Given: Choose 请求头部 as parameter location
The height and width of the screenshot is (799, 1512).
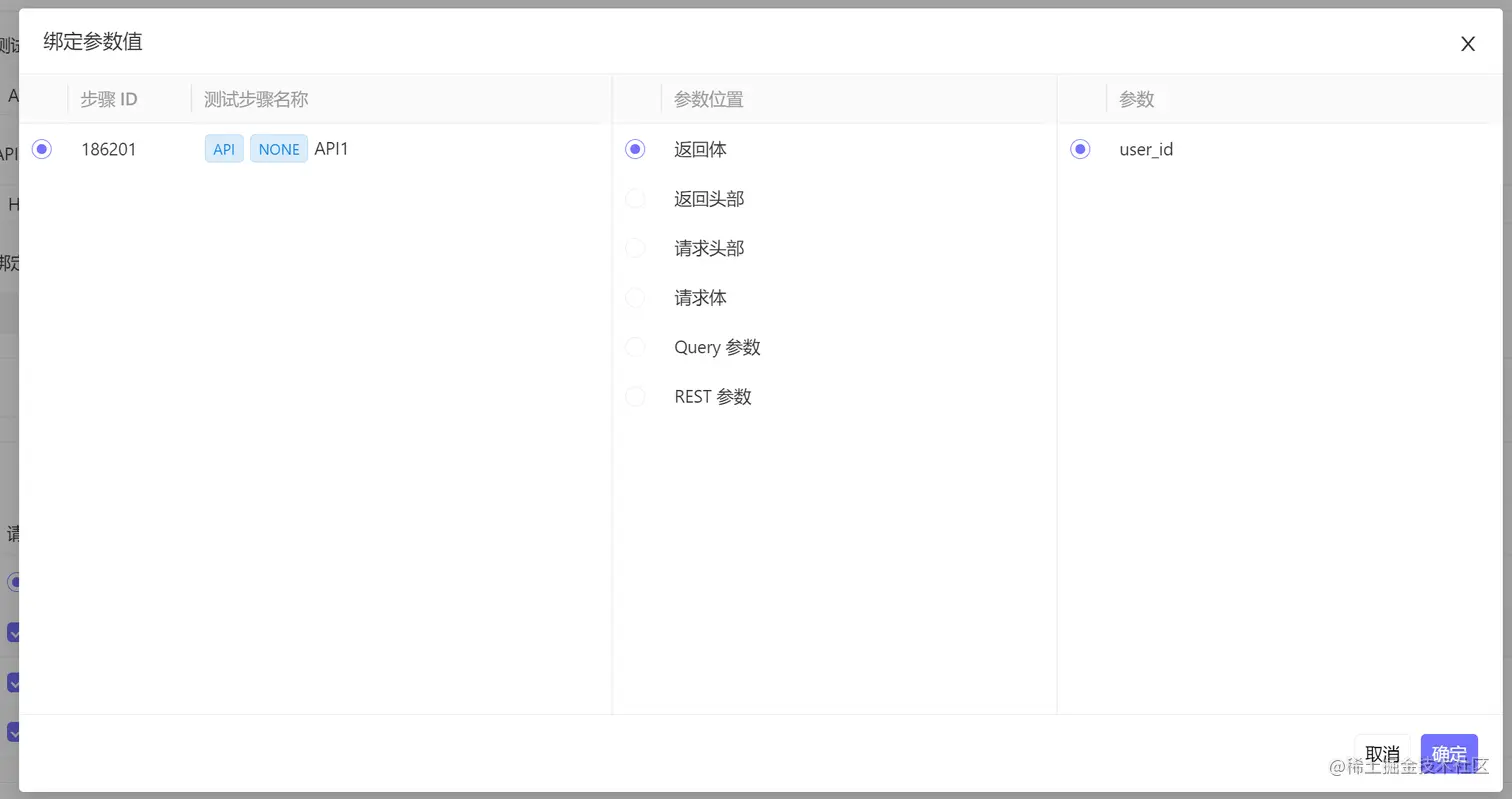Looking at the screenshot, I should click(x=635, y=248).
